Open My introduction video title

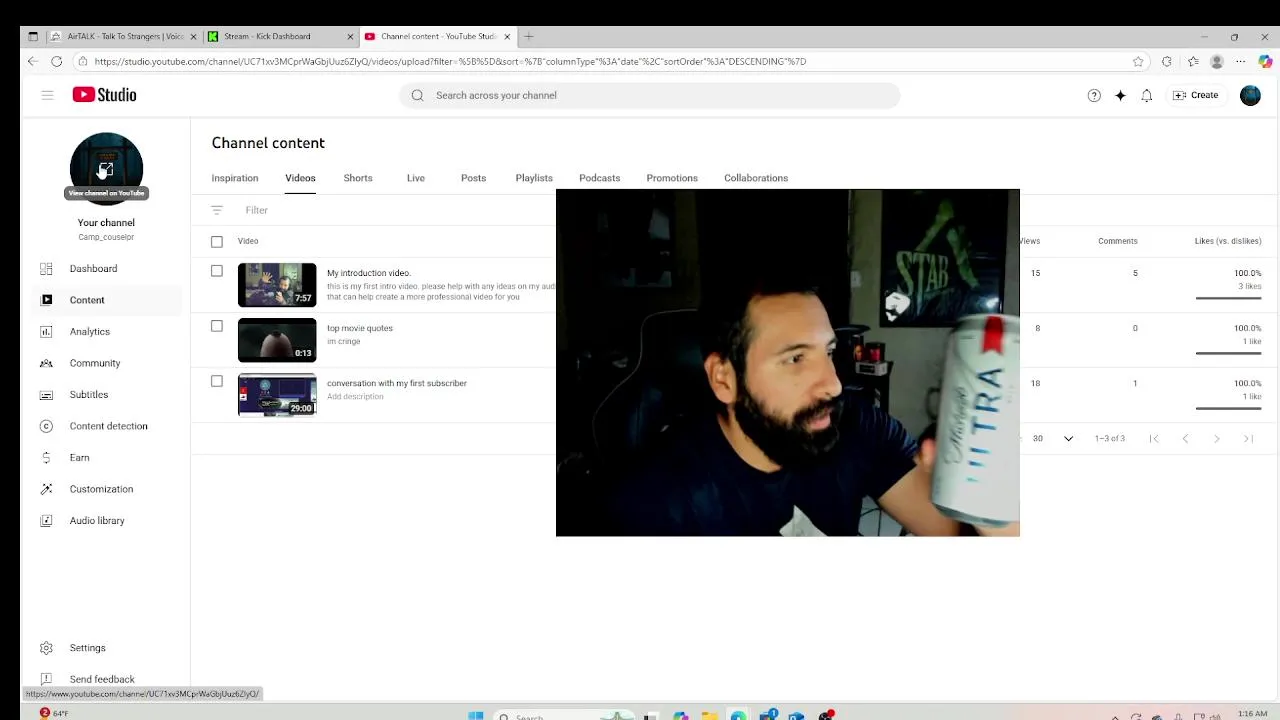pos(369,273)
